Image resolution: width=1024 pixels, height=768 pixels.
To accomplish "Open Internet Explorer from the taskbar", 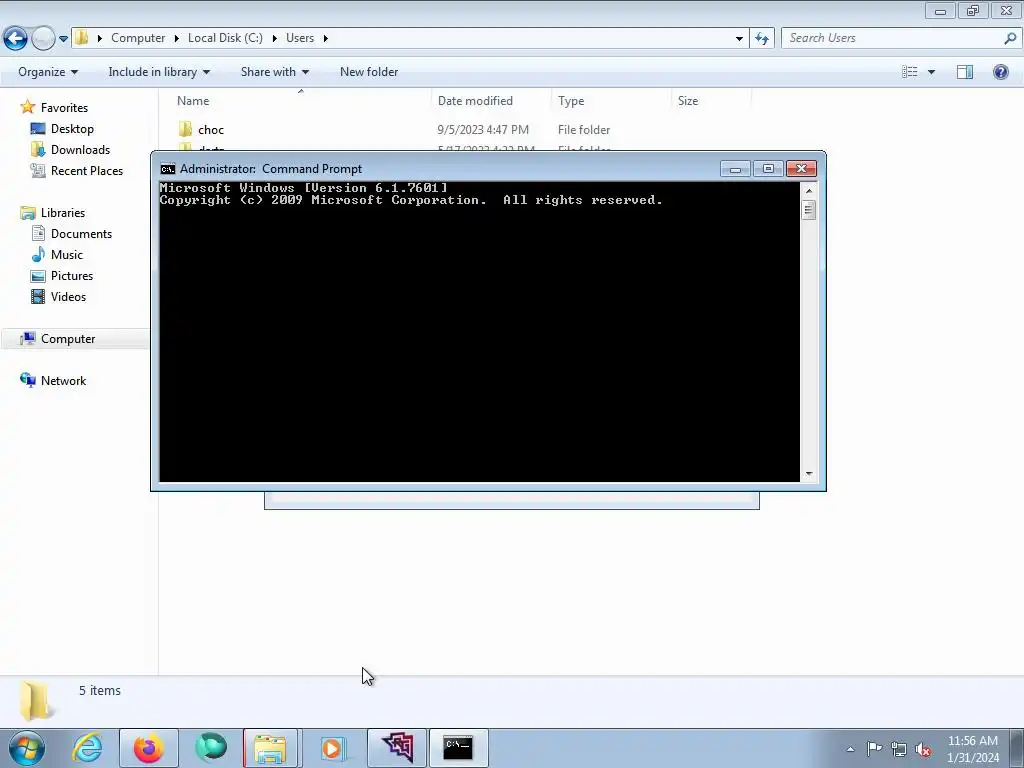I will (88, 748).
